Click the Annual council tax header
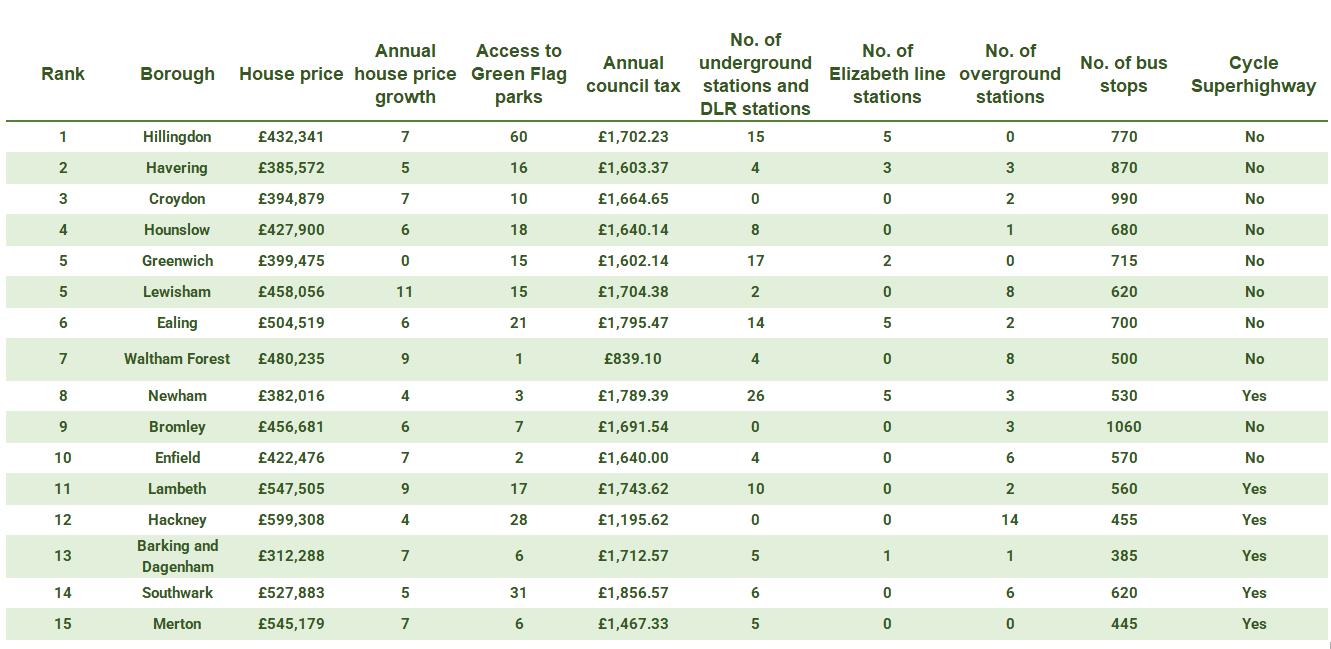This screenshot has width=1331, height=649. click(x=633, y=74)
